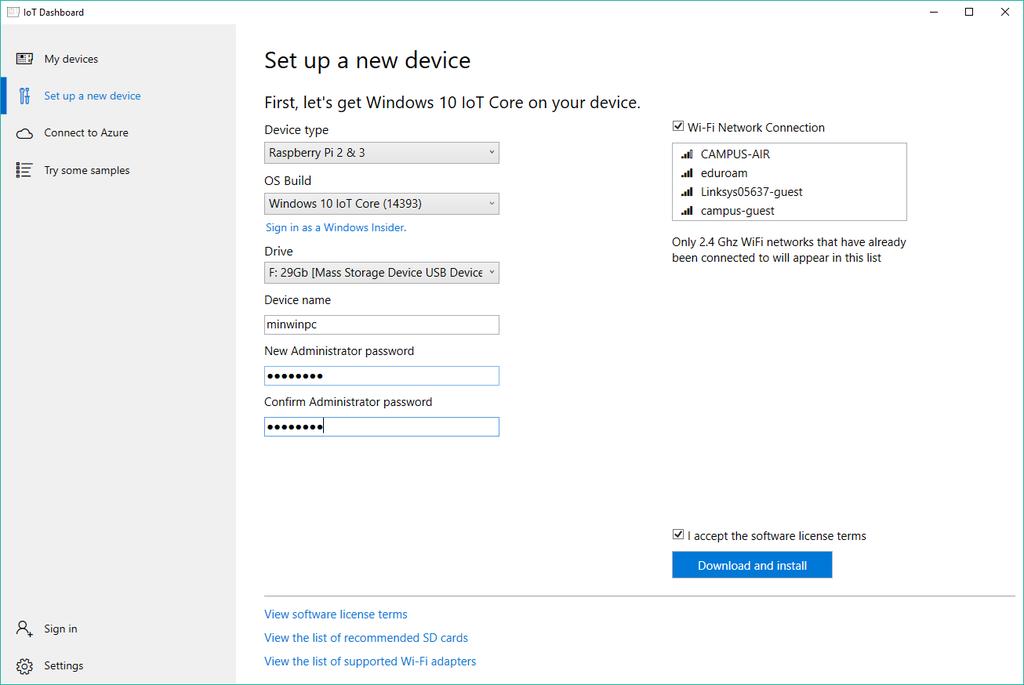Image resolution: width=1024 pixels, height=685 pixels.
Task: Select the Linksys05637-guest network name
Action: tap(752, 192)
